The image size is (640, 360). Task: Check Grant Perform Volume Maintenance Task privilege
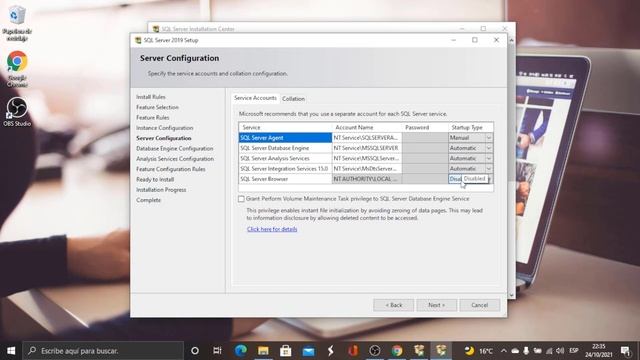pyautogui.click(x=241, y=199)
